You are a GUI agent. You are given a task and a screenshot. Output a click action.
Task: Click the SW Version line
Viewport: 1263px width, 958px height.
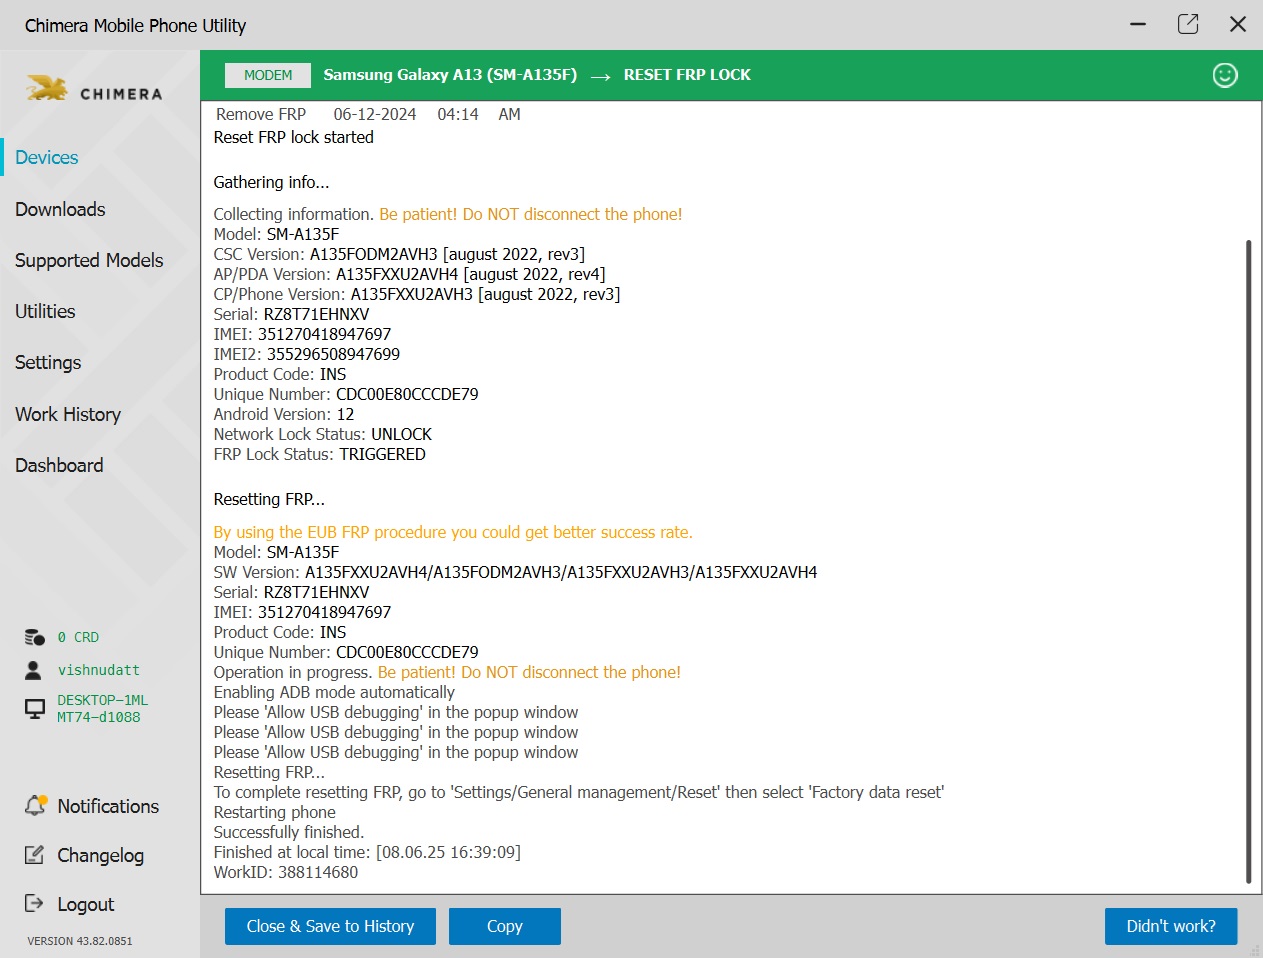click(x=515, y=572)
